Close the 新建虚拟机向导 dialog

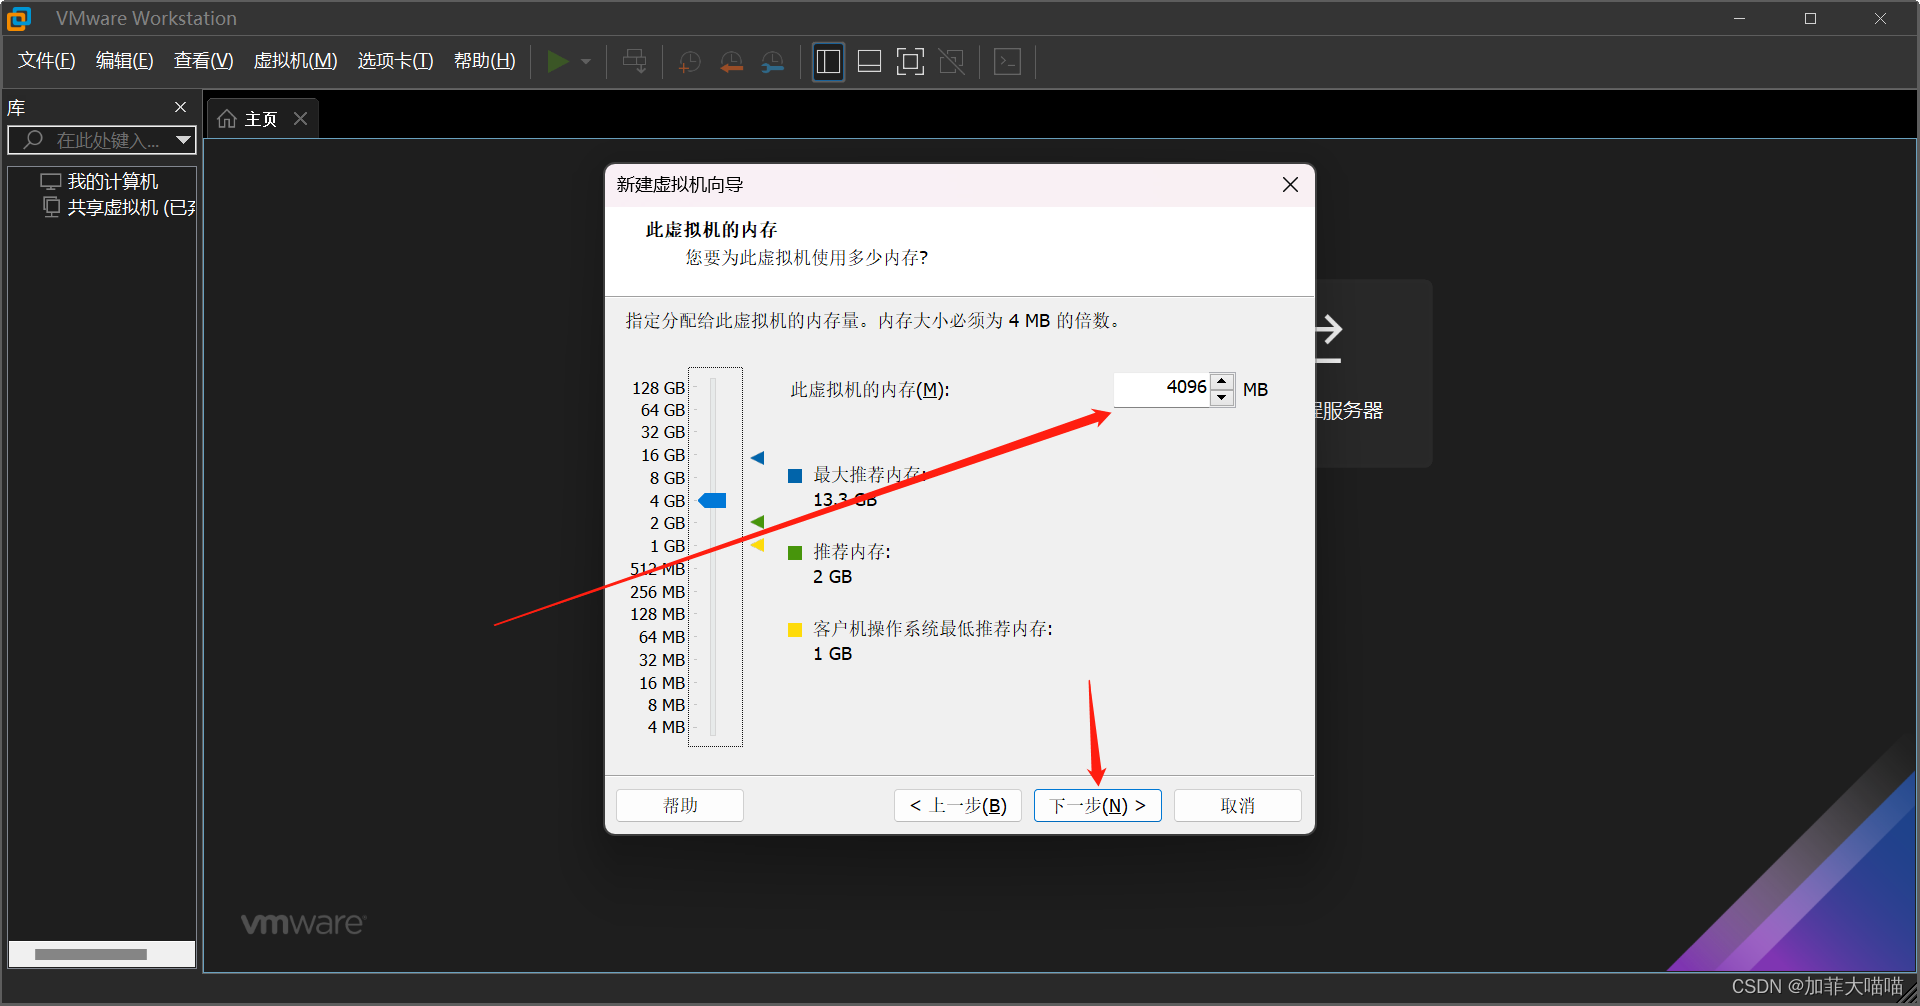[x=1290, y=185]
